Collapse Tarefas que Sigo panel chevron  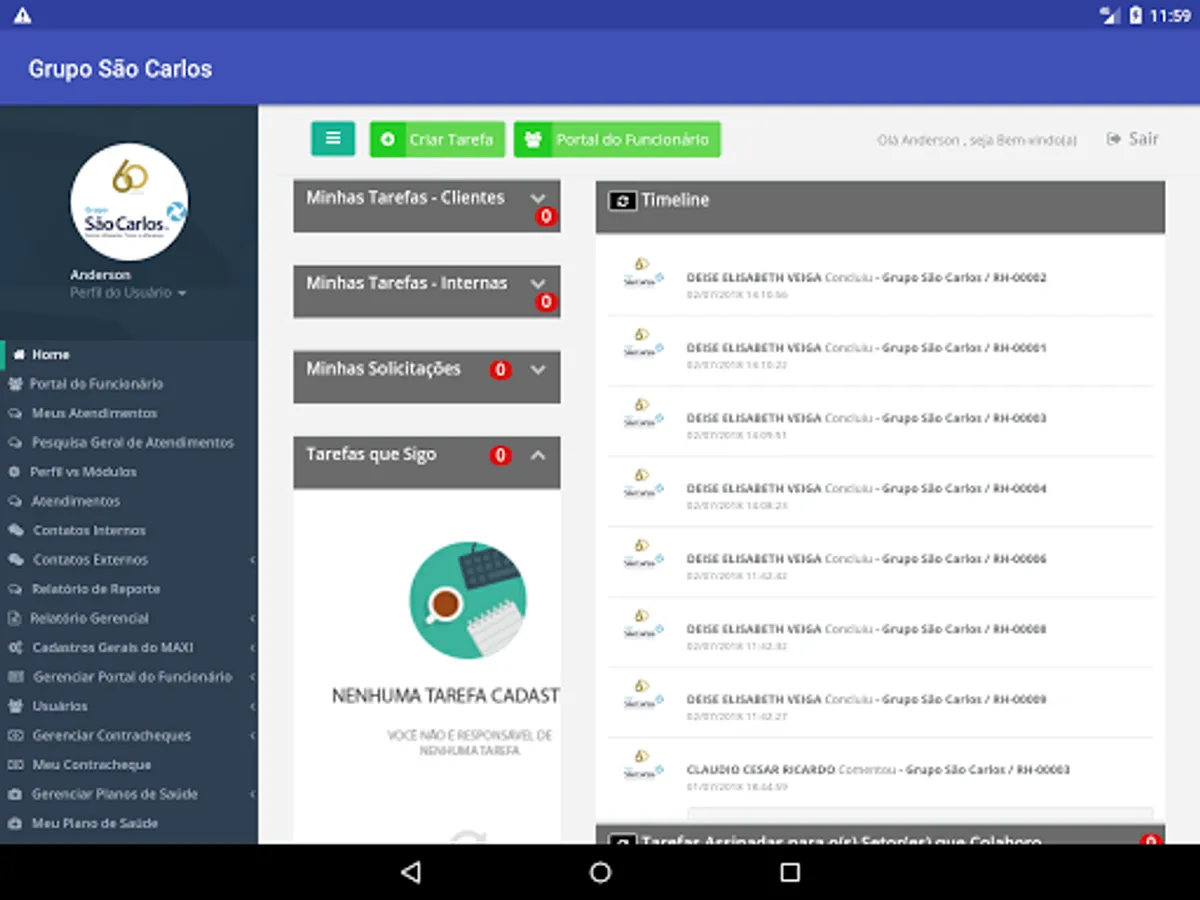pyautogui.click(x=538, y=455)
